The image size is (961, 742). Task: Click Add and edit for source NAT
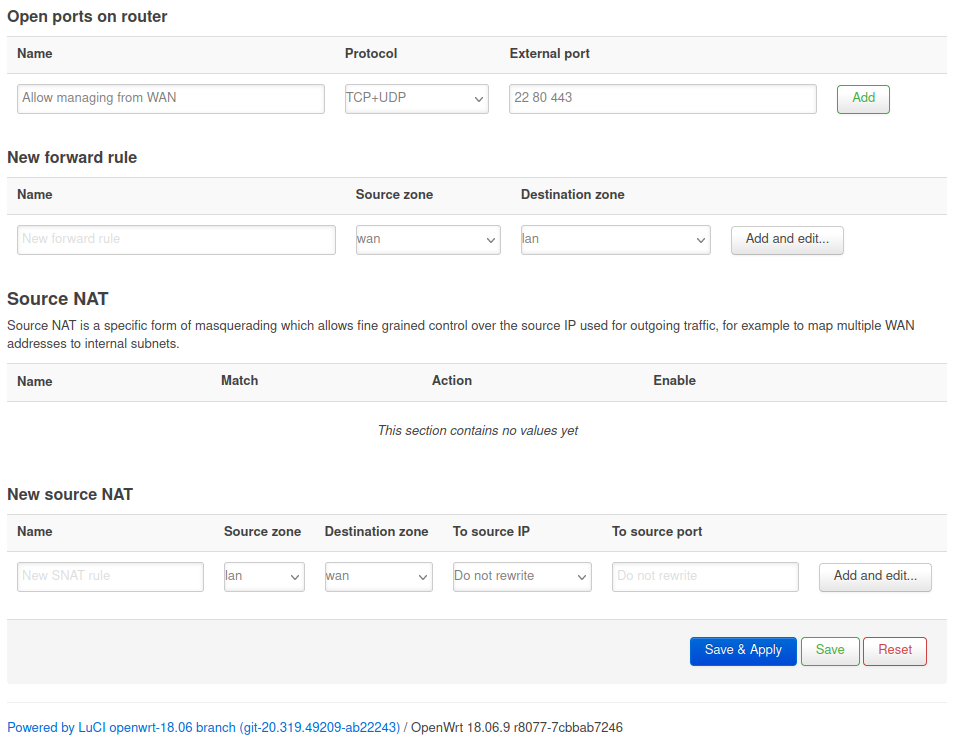(875, 577)
